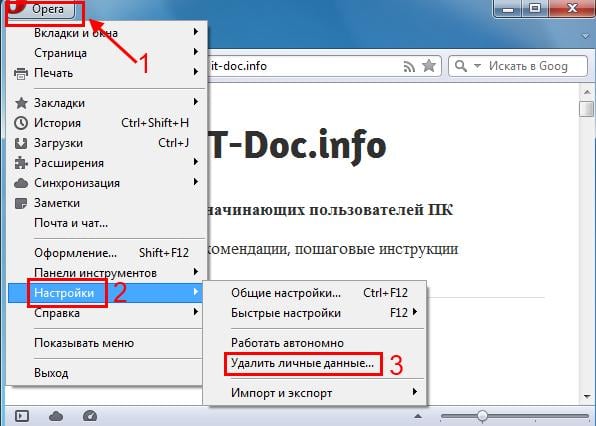Click the clock icon beside История
The width and height of the screenshot is (596, 426).
[x=21, y=123]
